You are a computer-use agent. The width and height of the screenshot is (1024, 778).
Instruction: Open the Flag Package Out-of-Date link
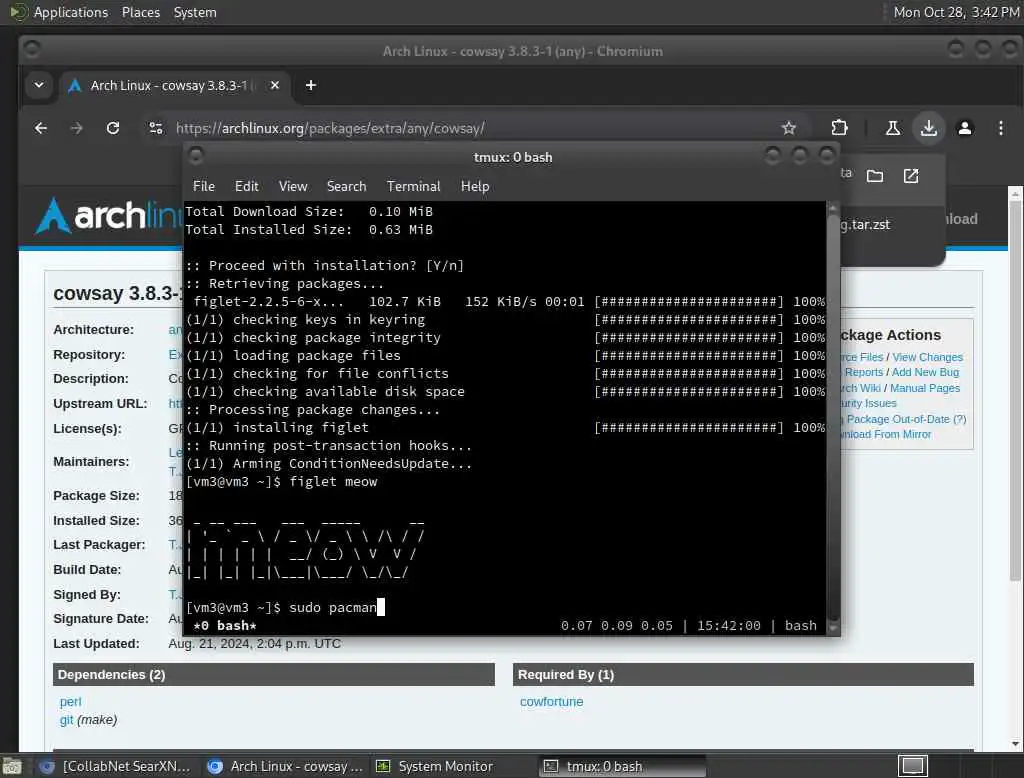(904, 419)
